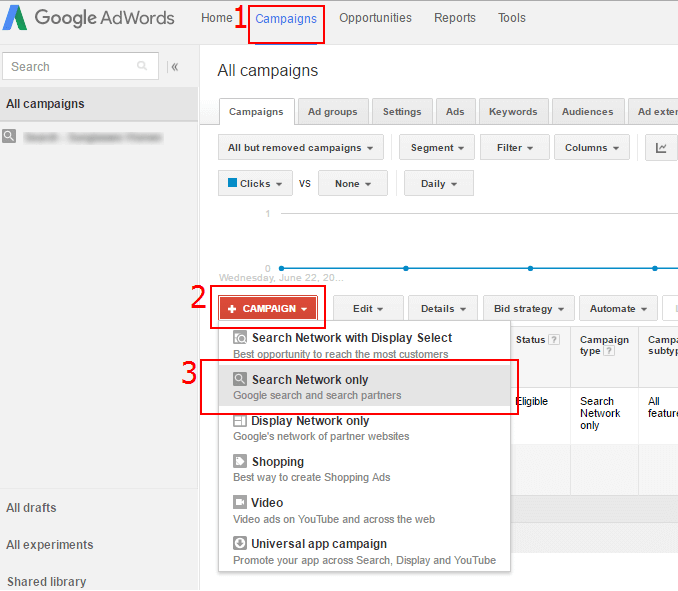The image size is (678, 591).
Task: Switch to the Settings tab
Action: click(x=402, y=112)
